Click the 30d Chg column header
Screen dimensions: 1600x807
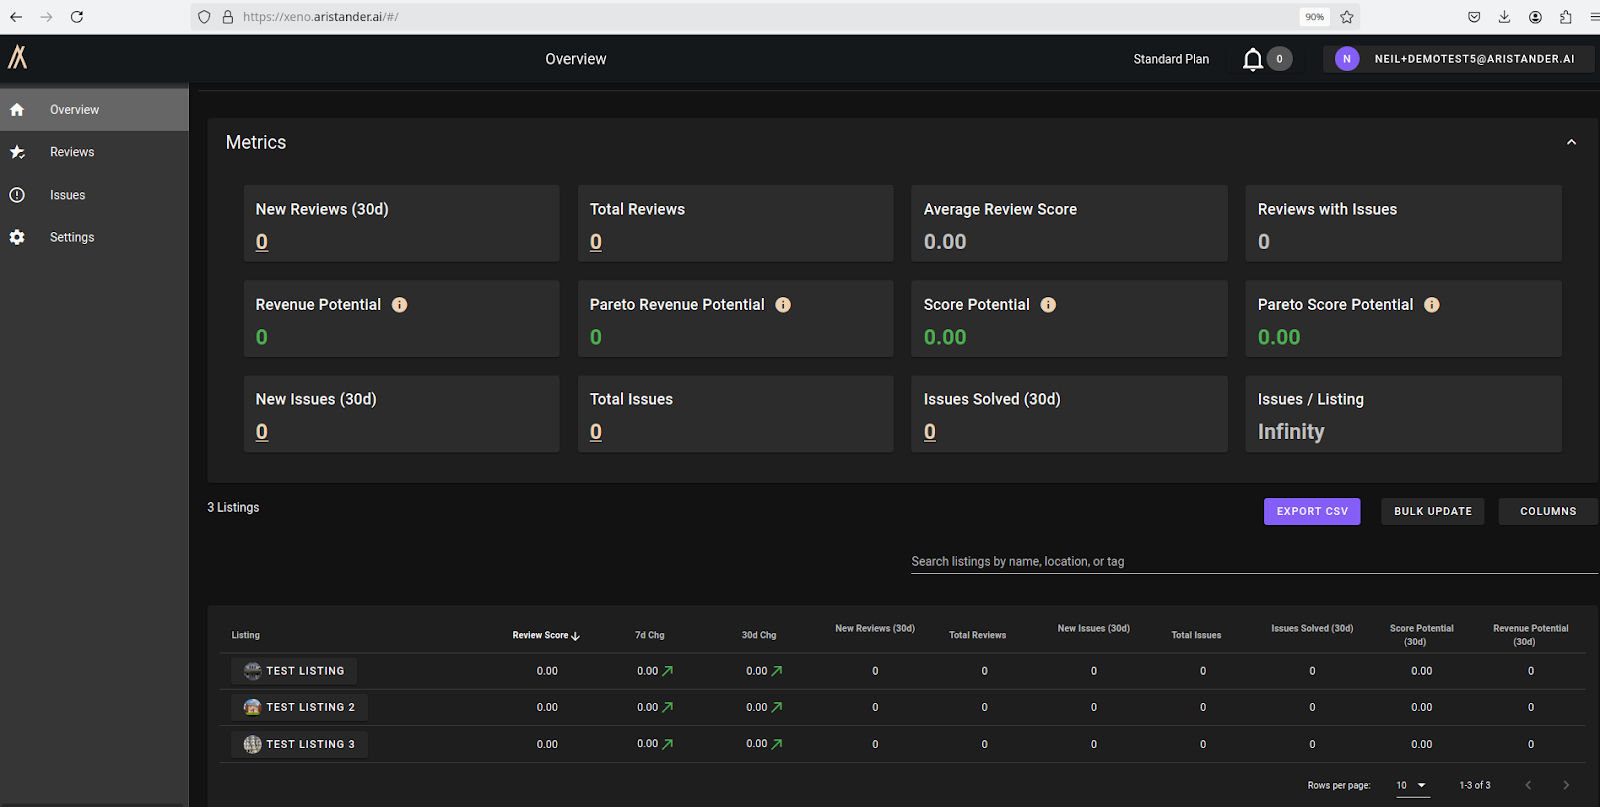coord(759,635)
